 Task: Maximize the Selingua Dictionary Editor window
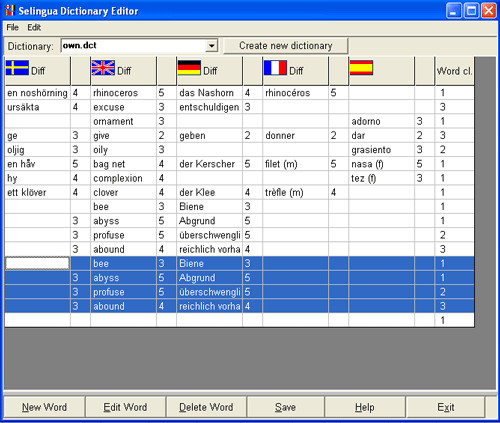[x=471, y=10]
